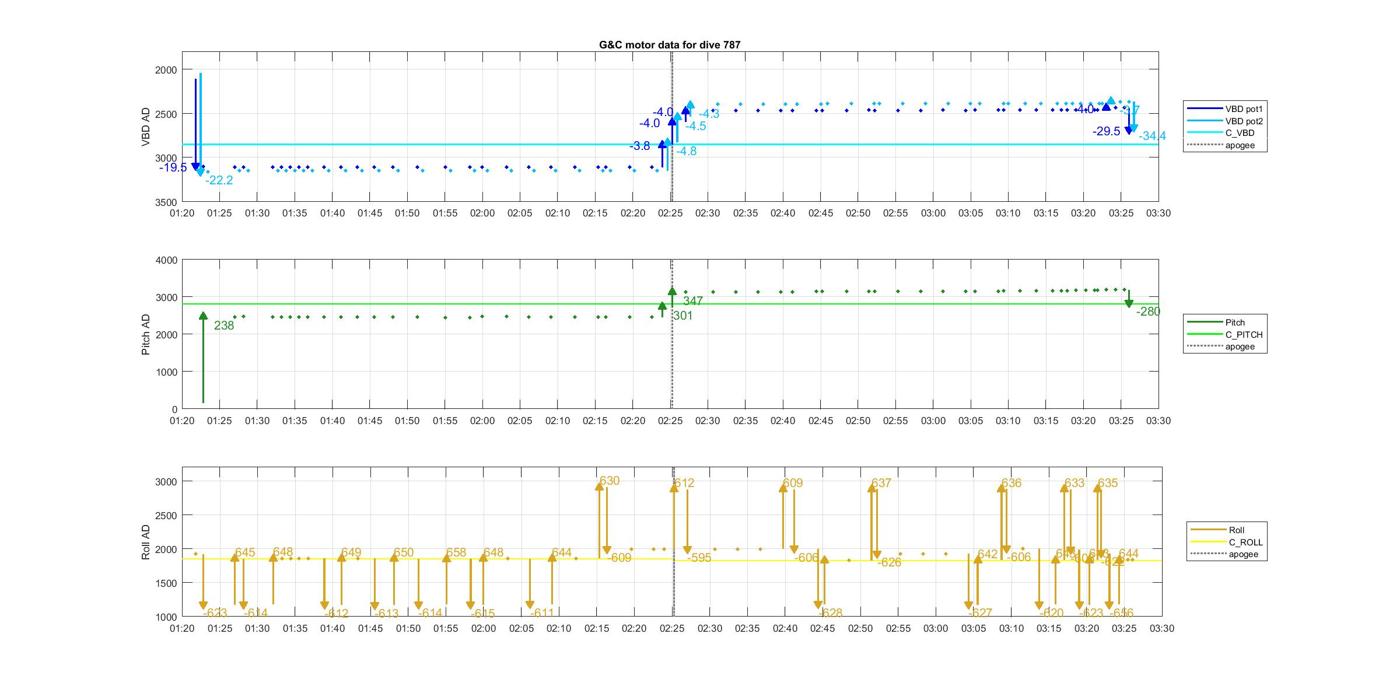The image size is (1400, 693).
Task: Click '03:30' time tick under VBD plot
Action: click(1159, 213)
